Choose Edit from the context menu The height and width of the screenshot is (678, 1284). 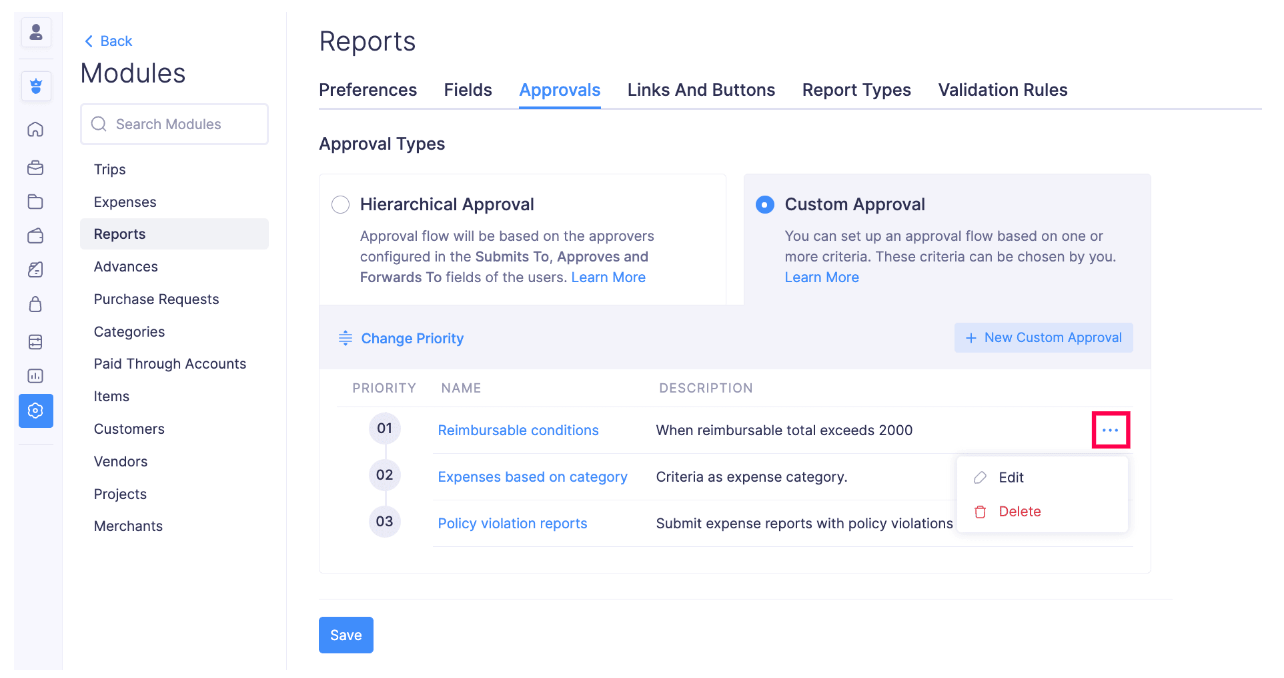tap(1011, 478)
